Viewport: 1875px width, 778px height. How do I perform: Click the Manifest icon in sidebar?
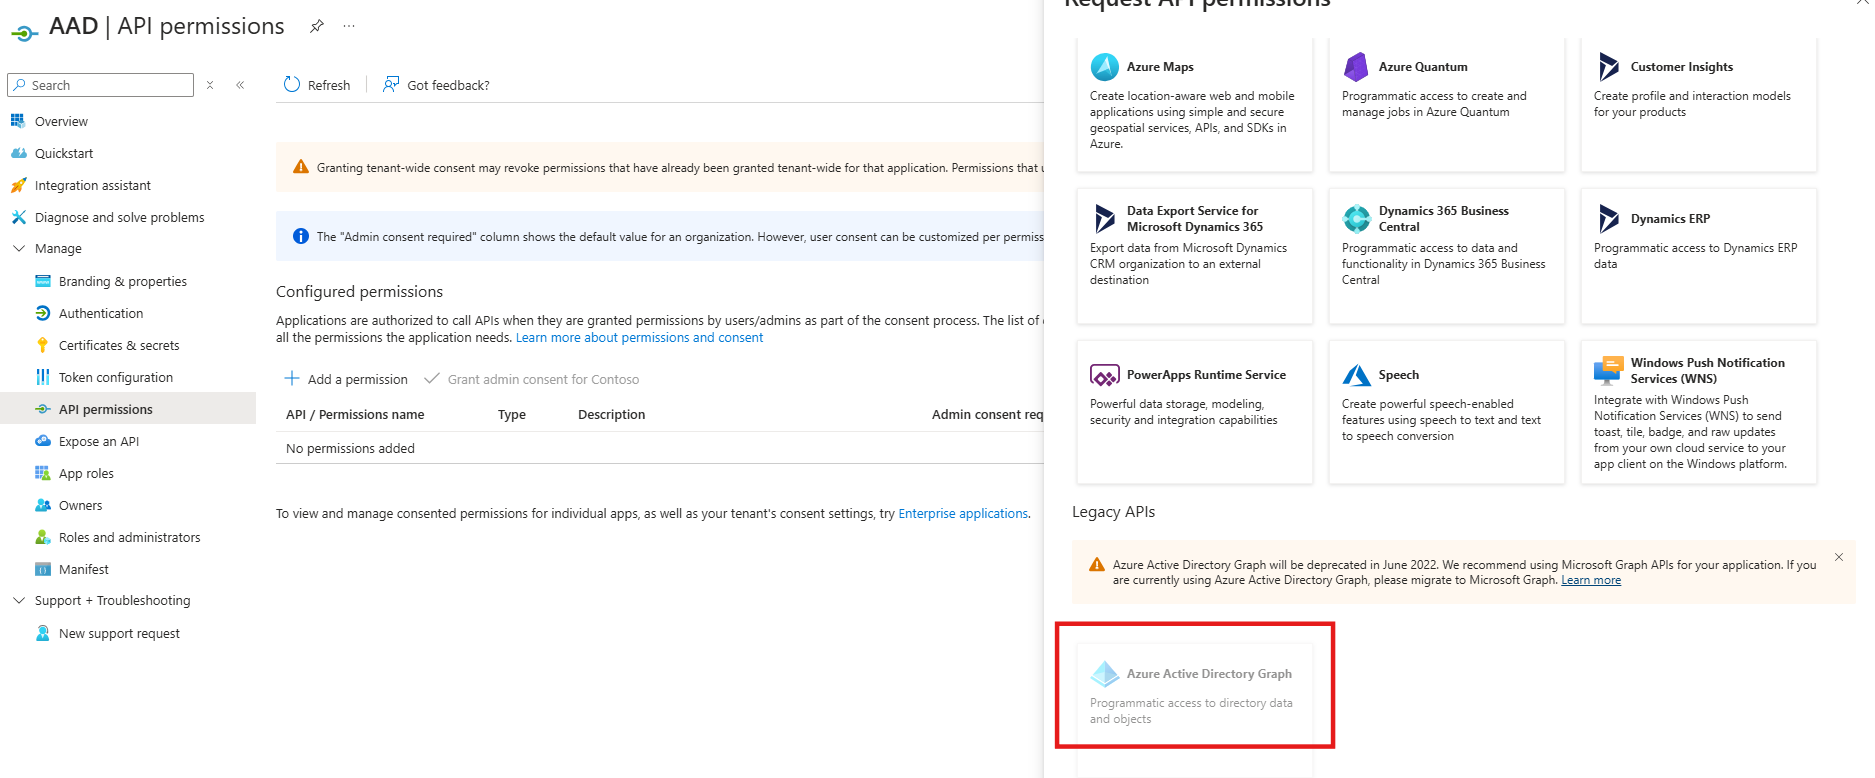43,569
